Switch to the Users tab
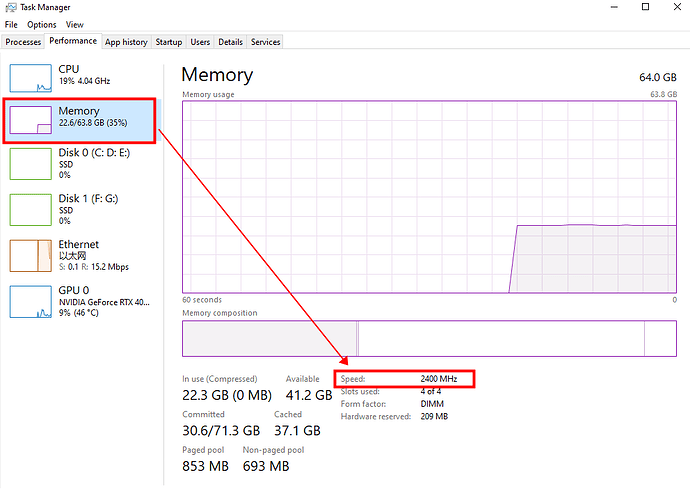The height and width of the screenshot is (490, 690). point(200,42)
